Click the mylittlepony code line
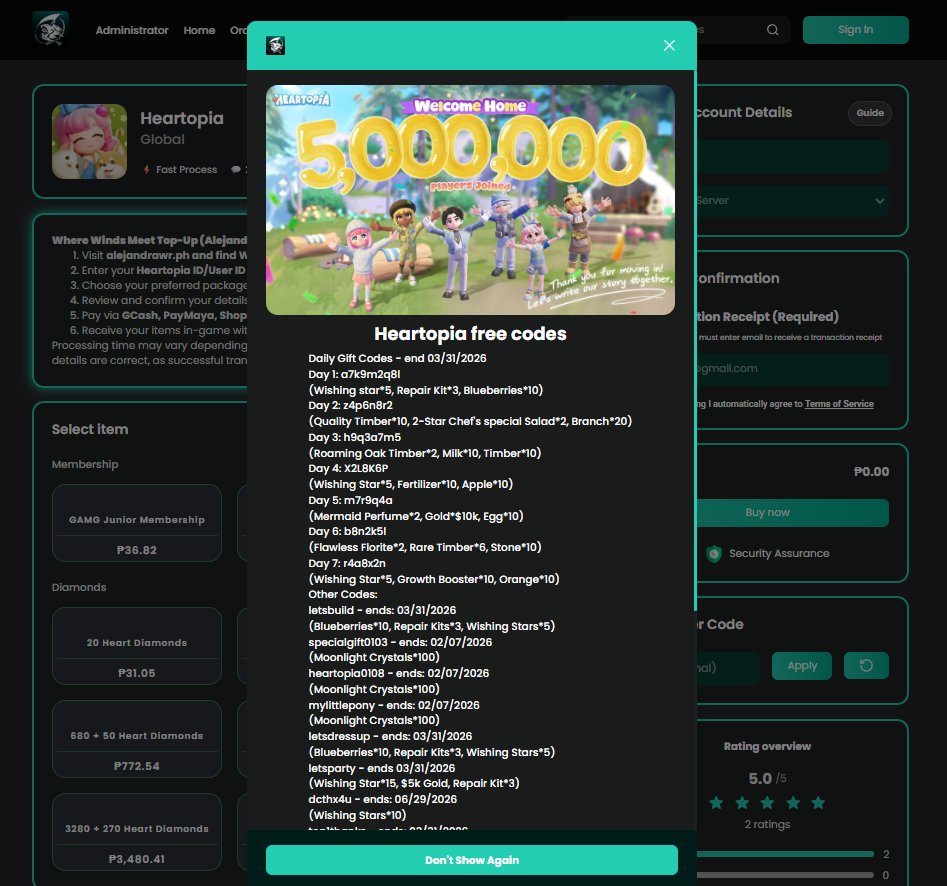This screenshot has width=947, height=886. coord(394,705)
